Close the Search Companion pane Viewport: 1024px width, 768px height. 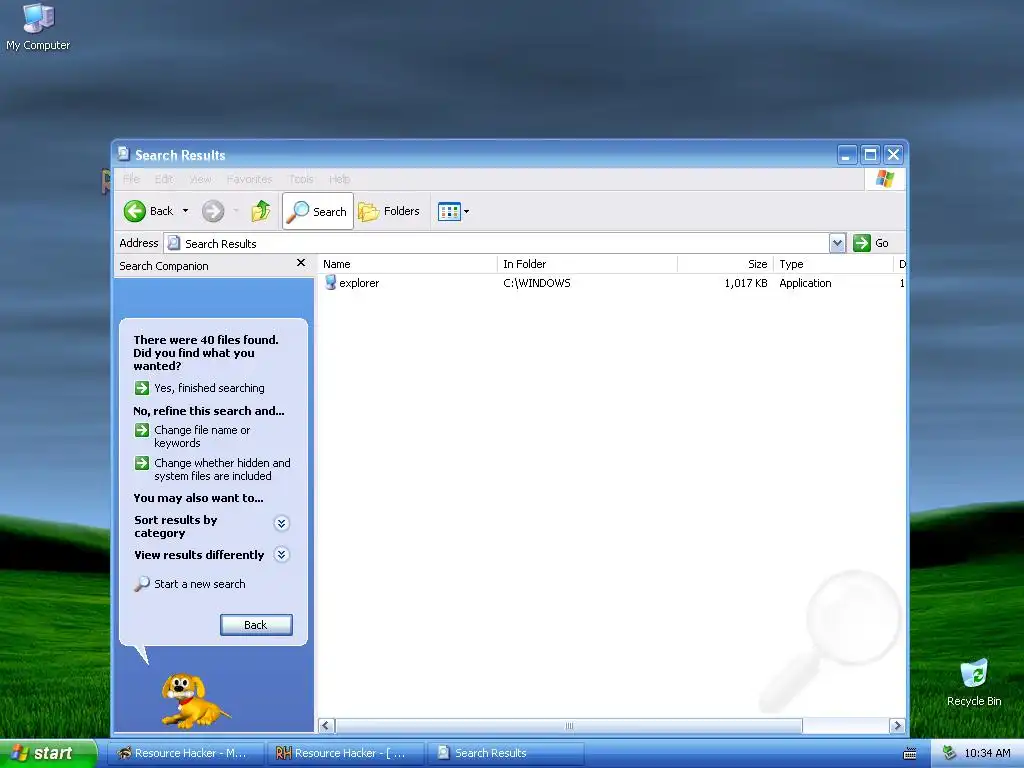[301, 263]
